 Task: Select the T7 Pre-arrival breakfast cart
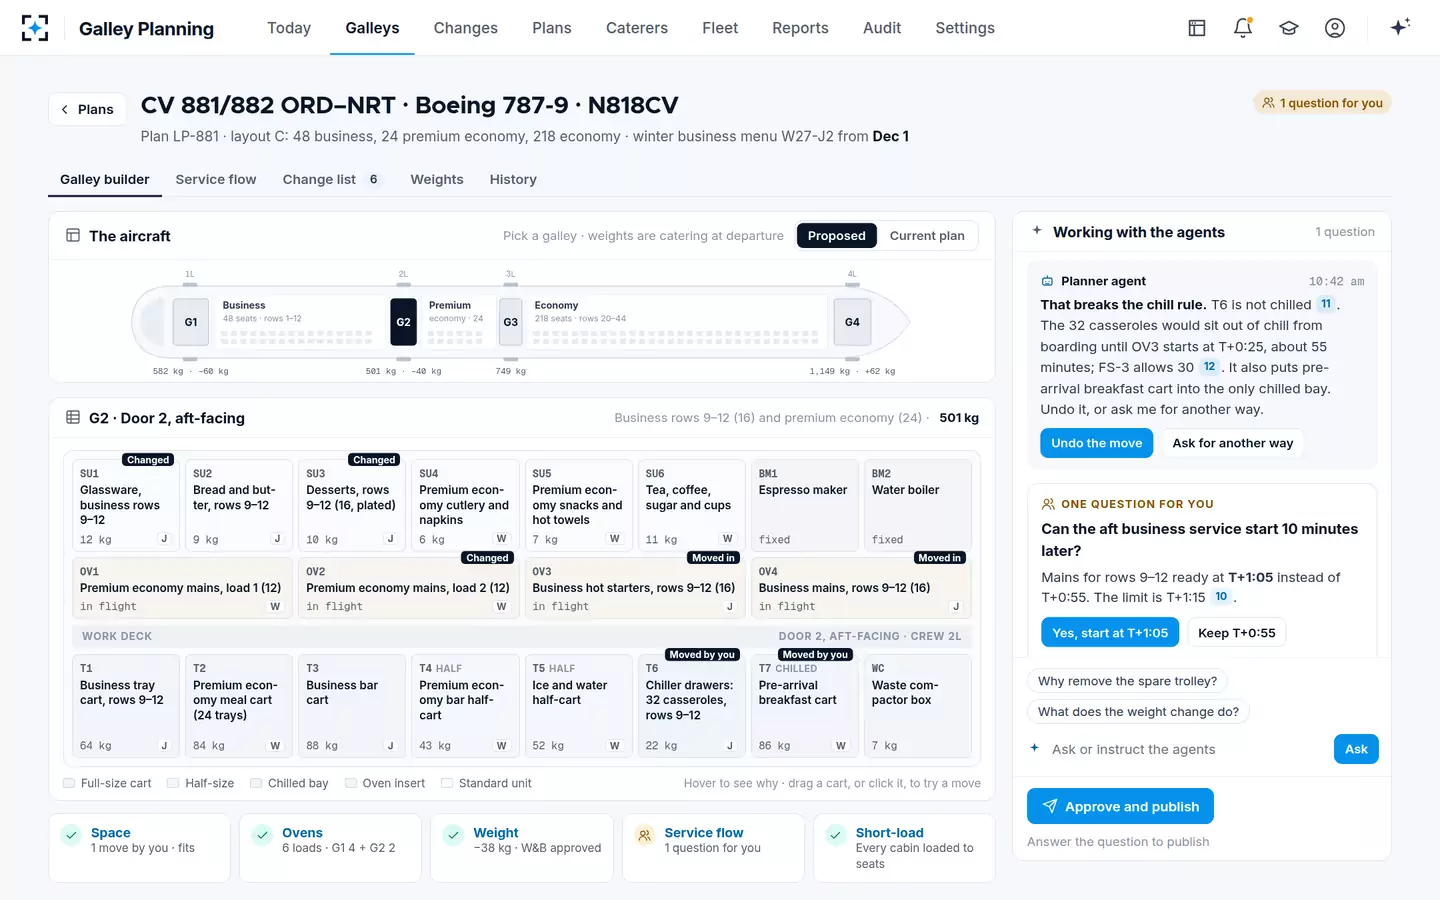click(x=804, y=706)
